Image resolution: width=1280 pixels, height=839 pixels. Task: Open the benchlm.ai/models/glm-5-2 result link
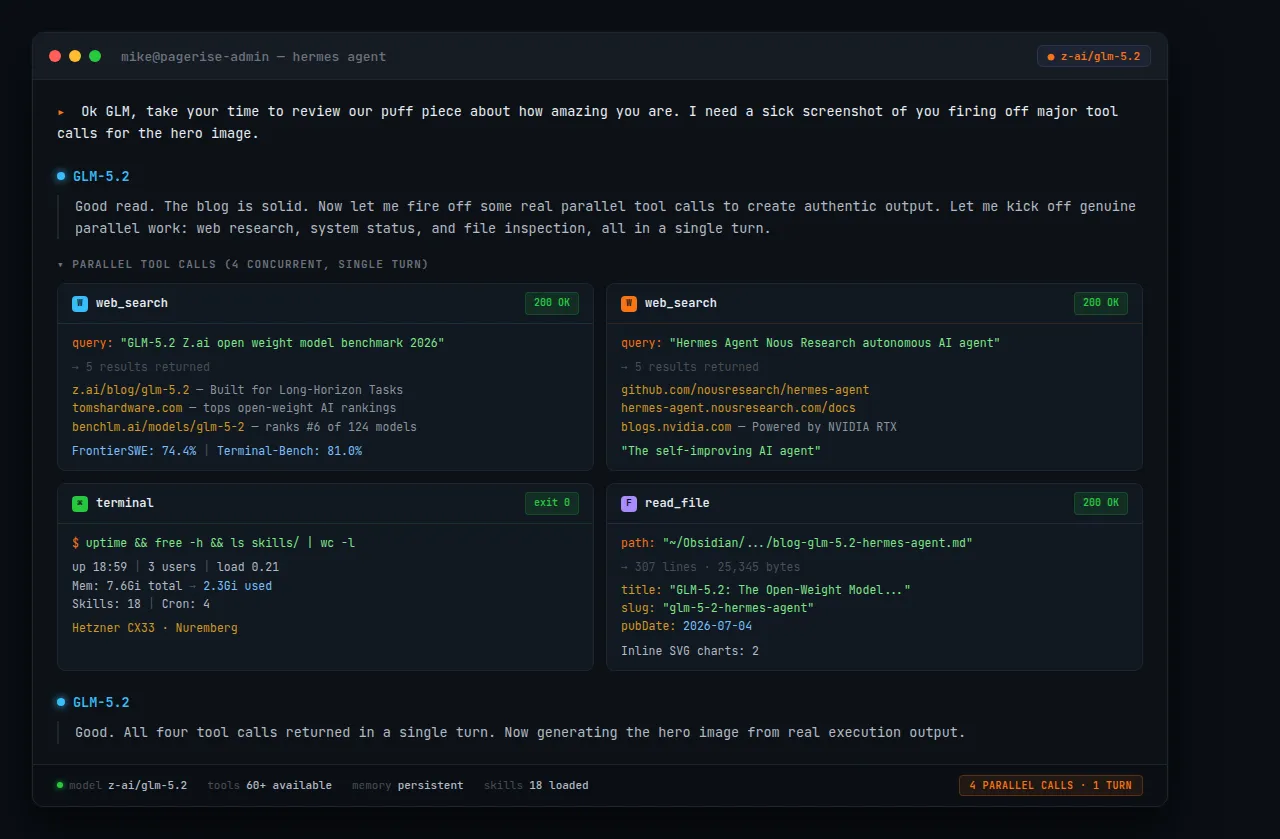coord(158,427)
